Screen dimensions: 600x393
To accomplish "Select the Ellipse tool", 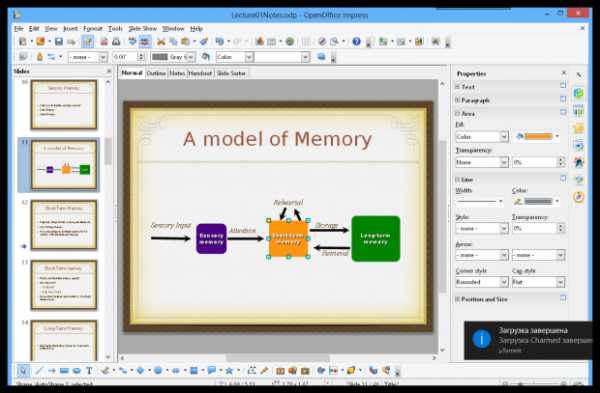I will (x=77, y=370).
